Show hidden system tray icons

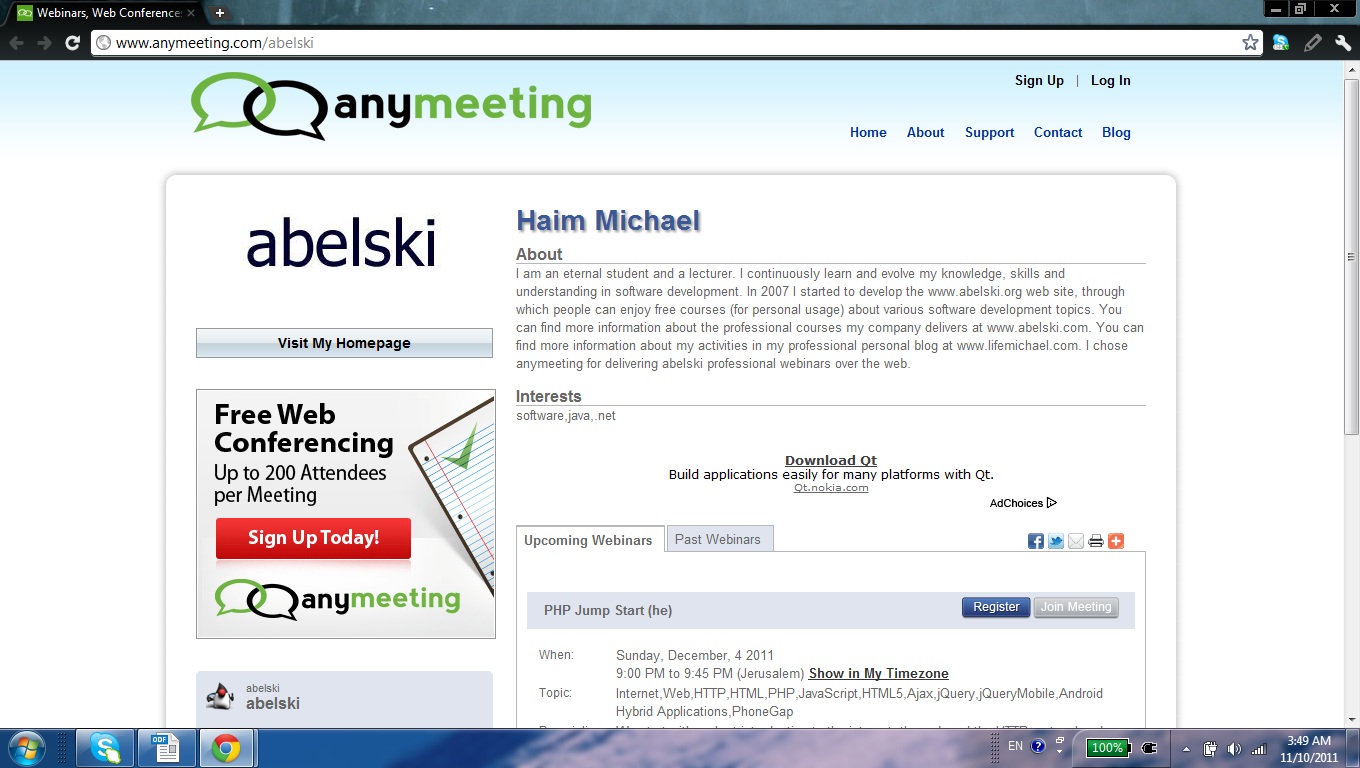[1187, 748]
